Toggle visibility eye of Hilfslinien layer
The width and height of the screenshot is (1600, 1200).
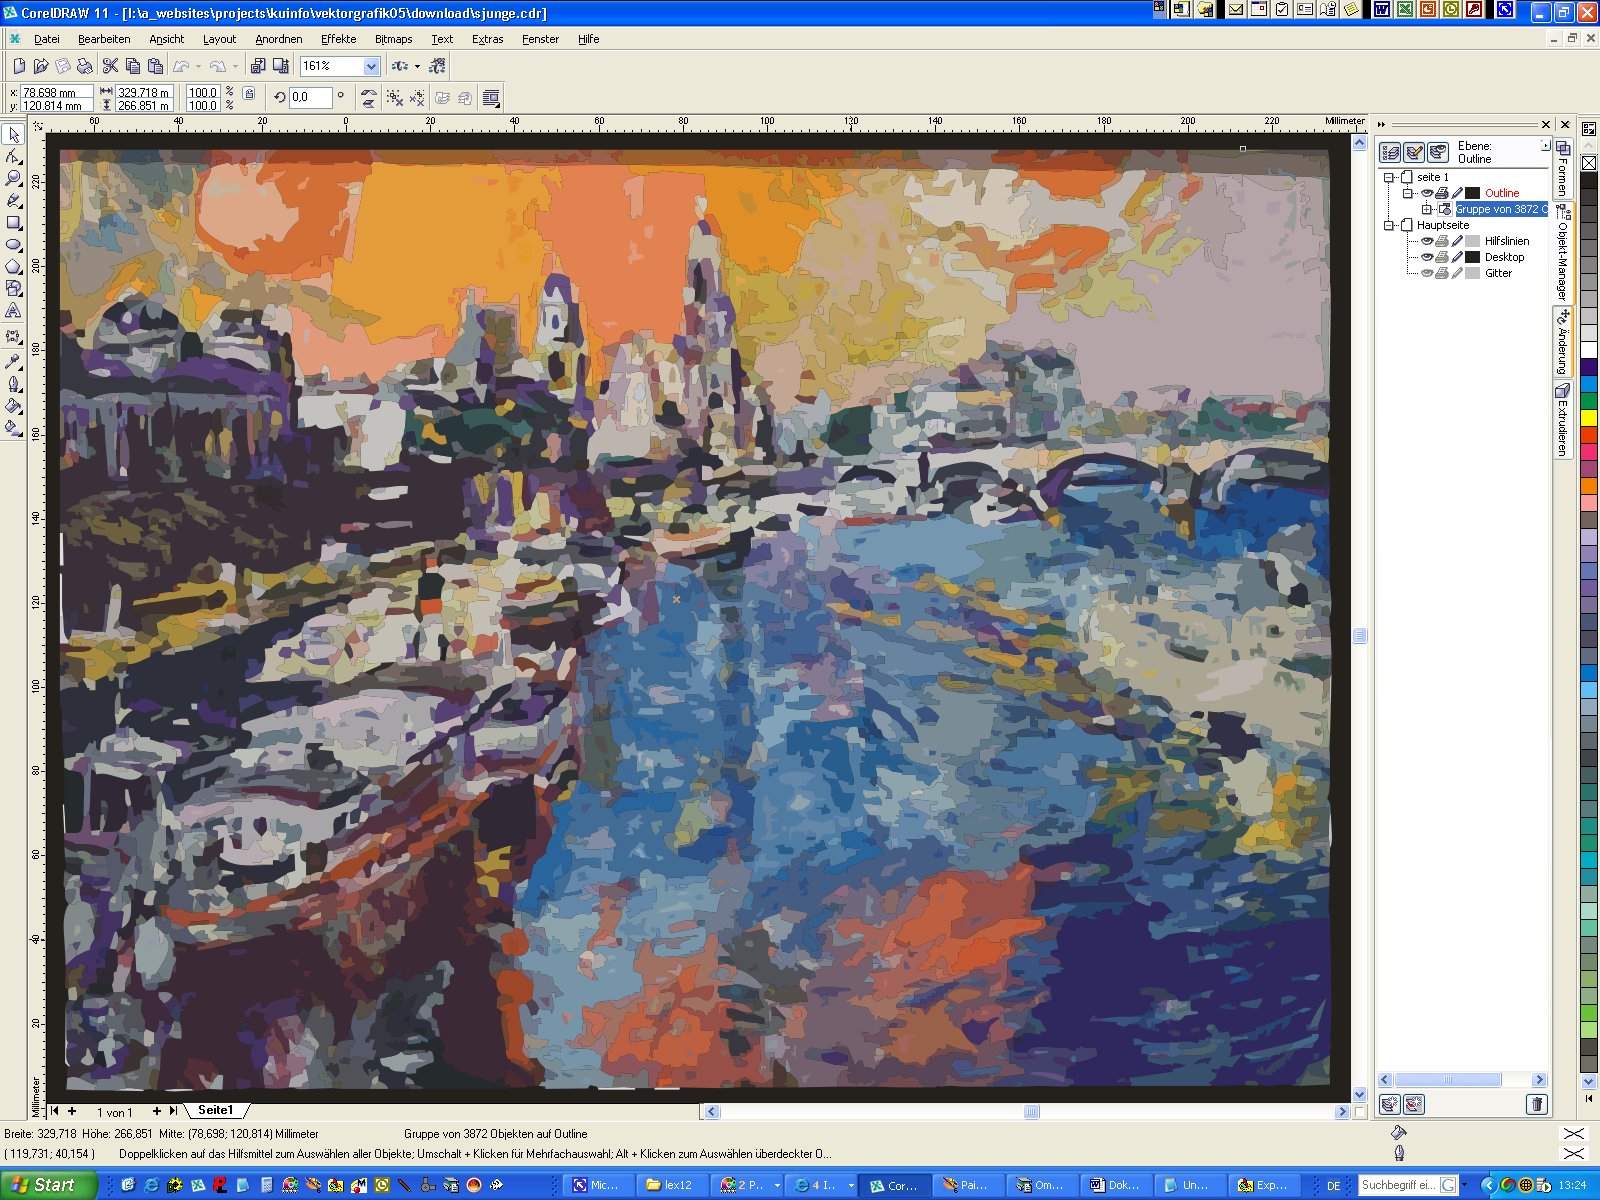[x=1427, y=241]
